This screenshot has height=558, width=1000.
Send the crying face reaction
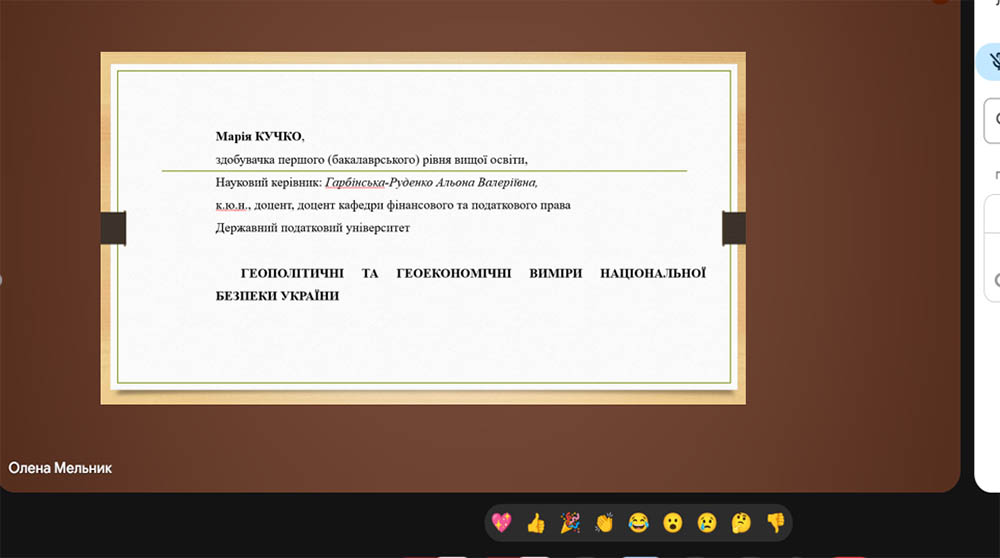(707, 522)
